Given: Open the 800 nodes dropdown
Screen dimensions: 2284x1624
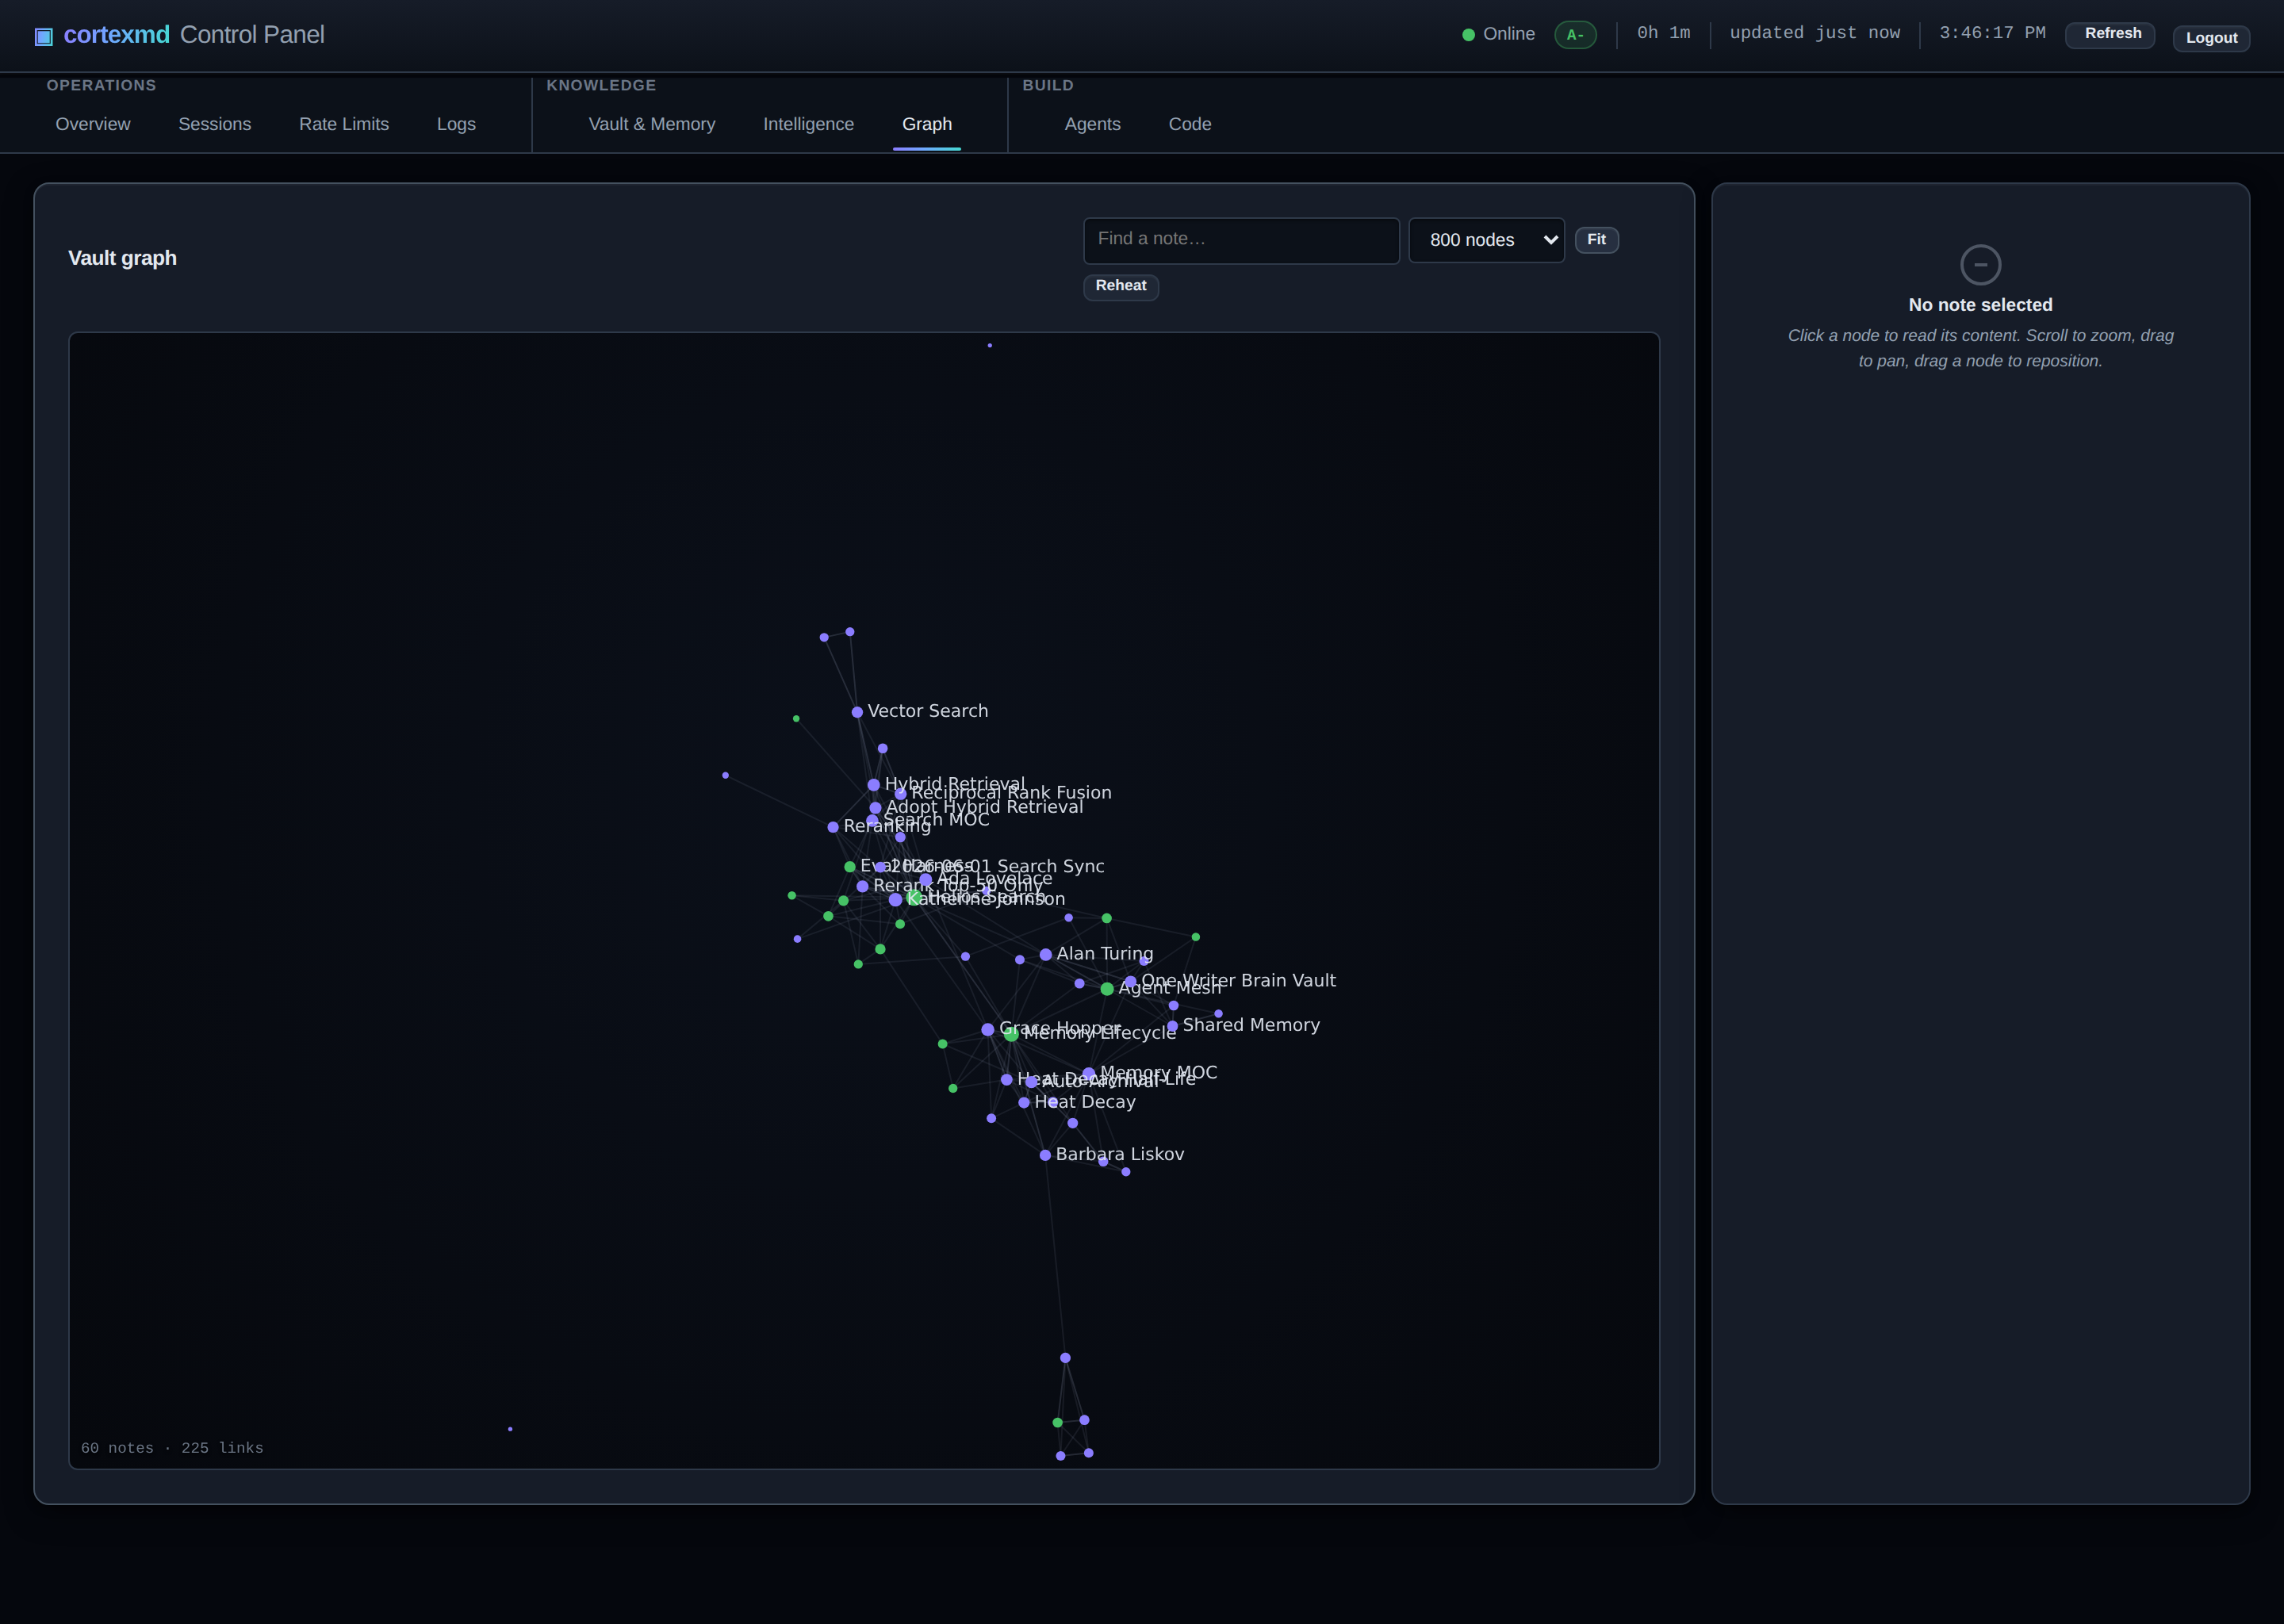Looking at the screenshot, I should tap(1486, 240).
